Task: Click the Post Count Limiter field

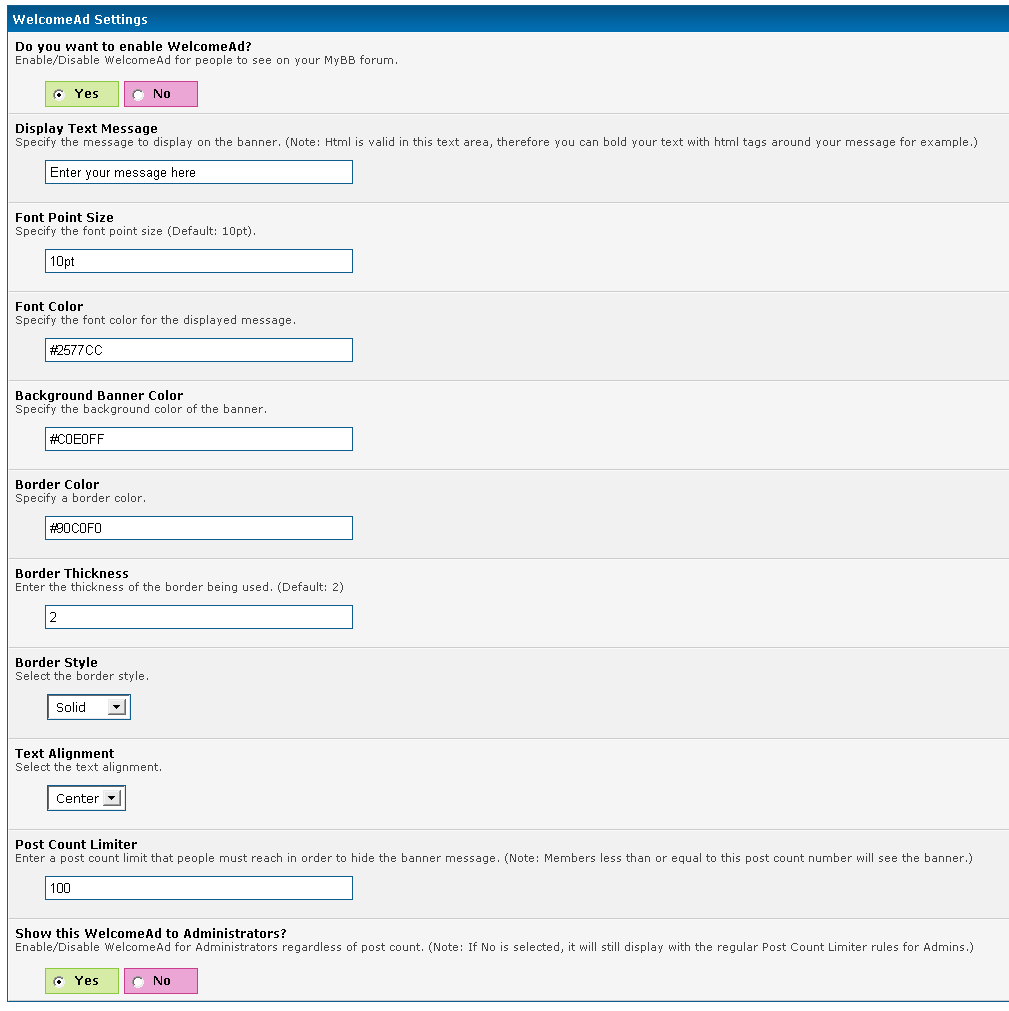Action: click(199, 889)
